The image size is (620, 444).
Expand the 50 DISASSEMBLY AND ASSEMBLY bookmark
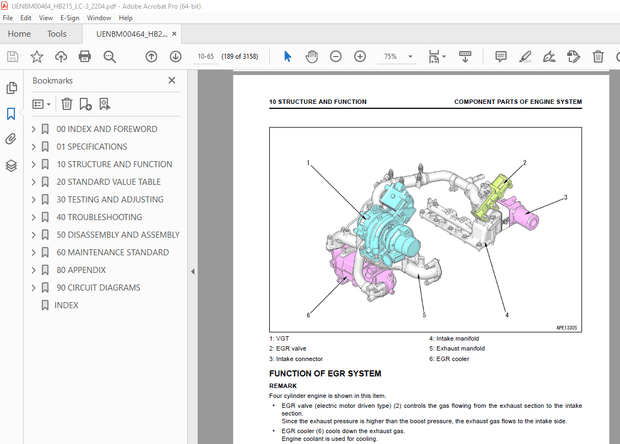pos(34,235)
